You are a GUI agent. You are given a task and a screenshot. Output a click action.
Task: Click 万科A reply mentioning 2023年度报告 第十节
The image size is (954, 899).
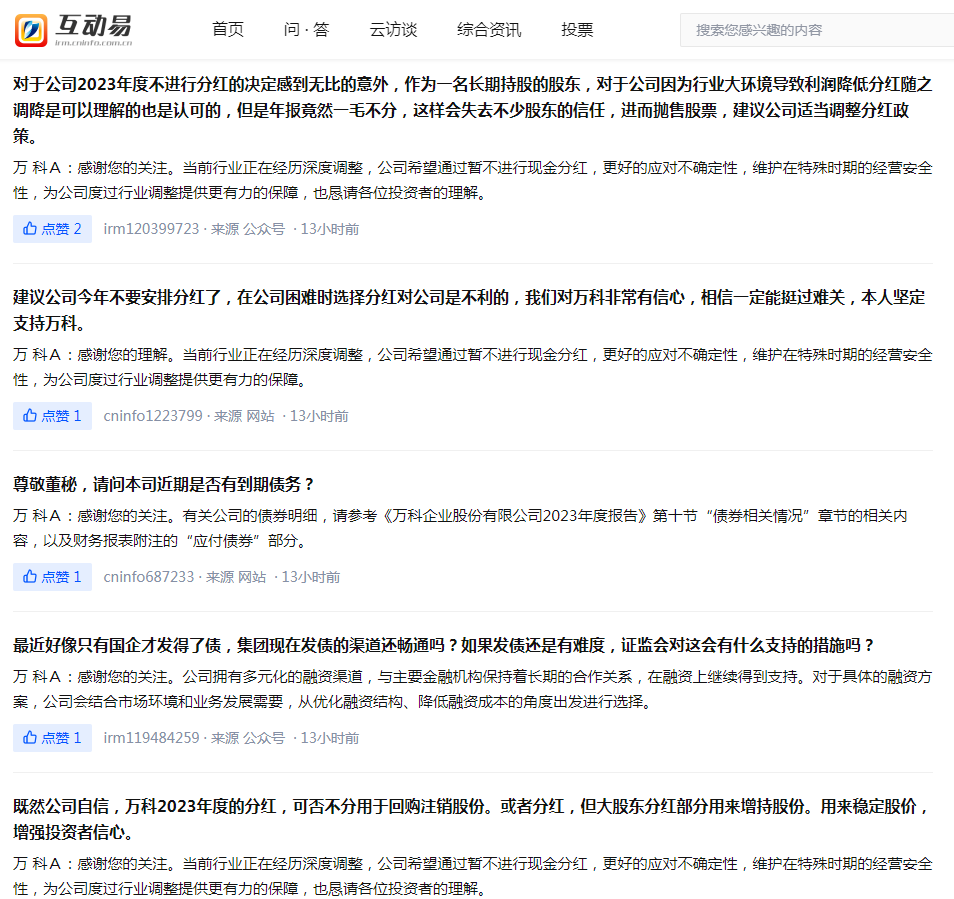tap(460, 528)
